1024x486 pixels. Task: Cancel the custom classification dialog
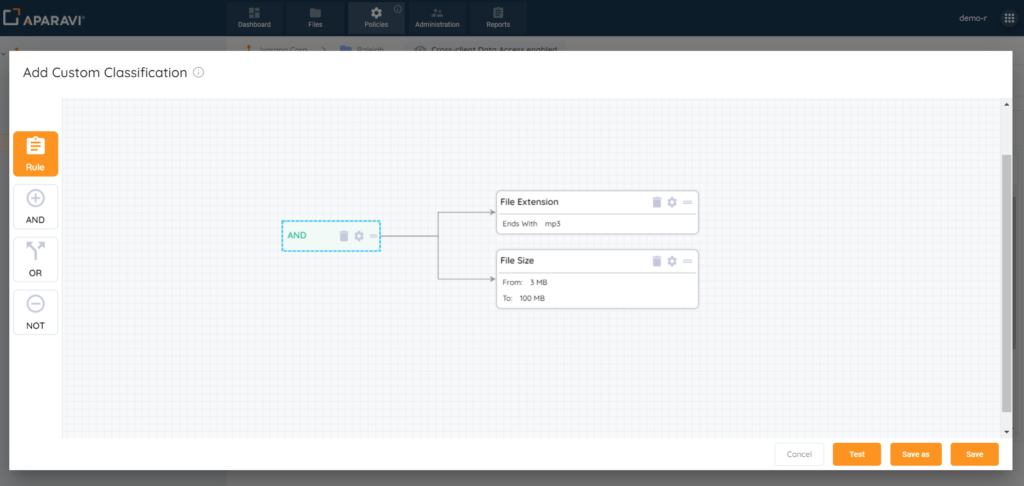tap(799, 454)
